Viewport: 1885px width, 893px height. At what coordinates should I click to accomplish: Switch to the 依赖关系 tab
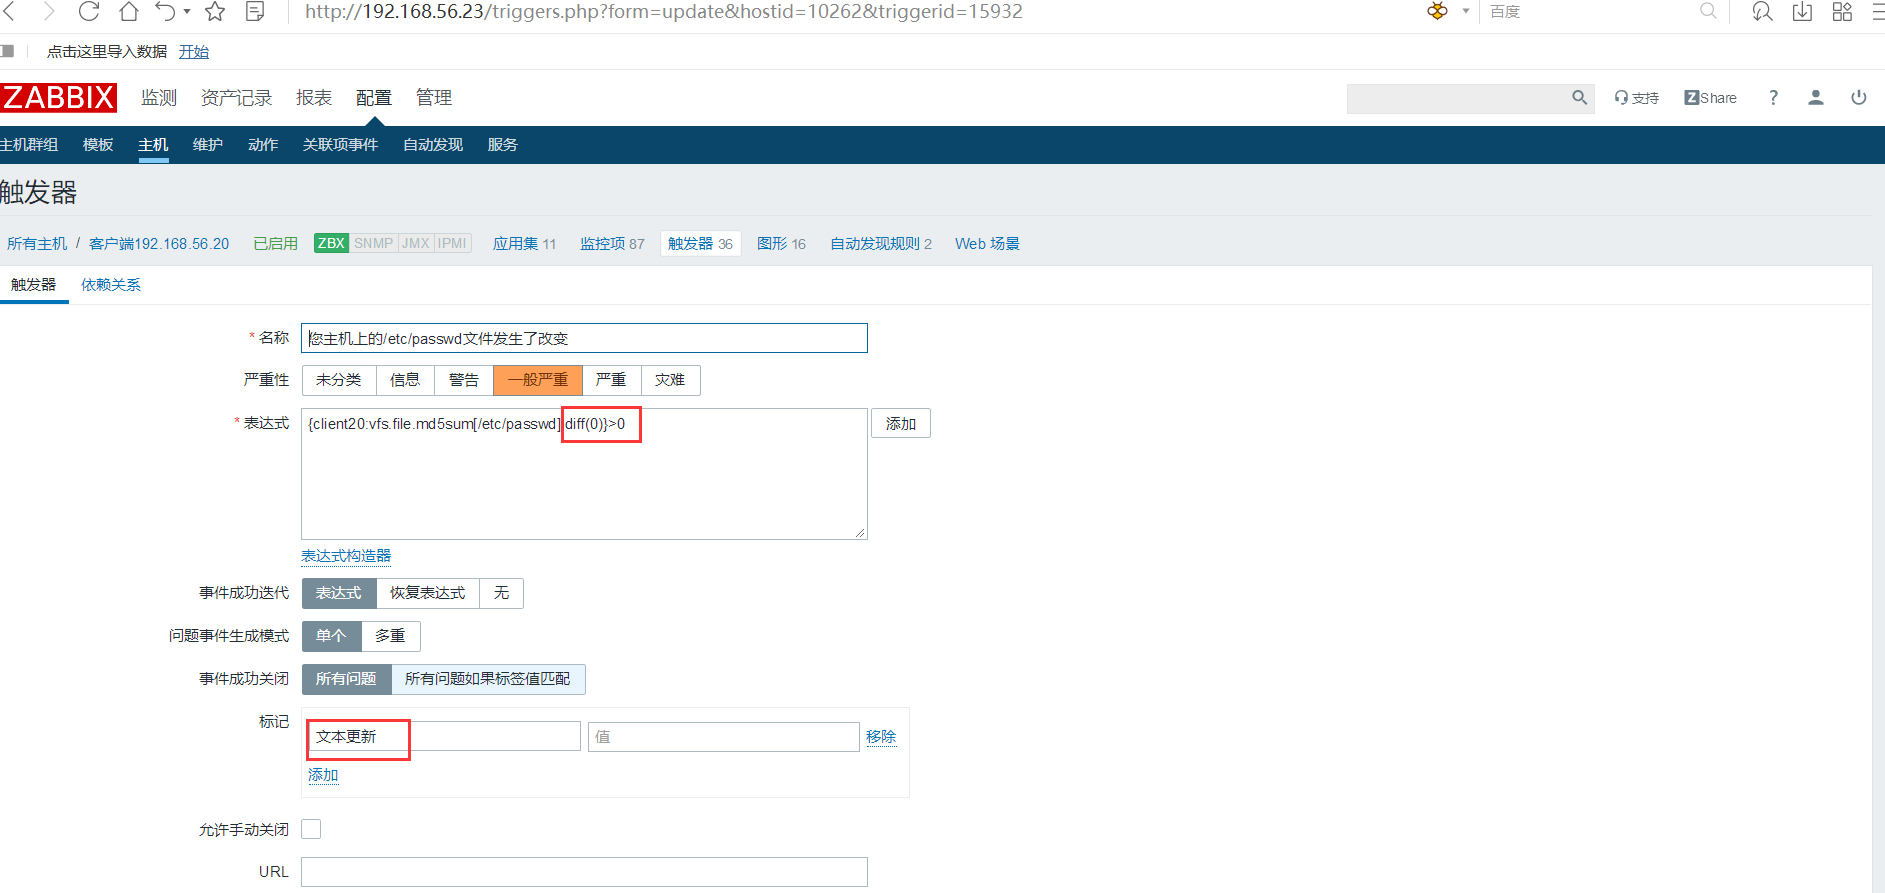pos(111,285)
